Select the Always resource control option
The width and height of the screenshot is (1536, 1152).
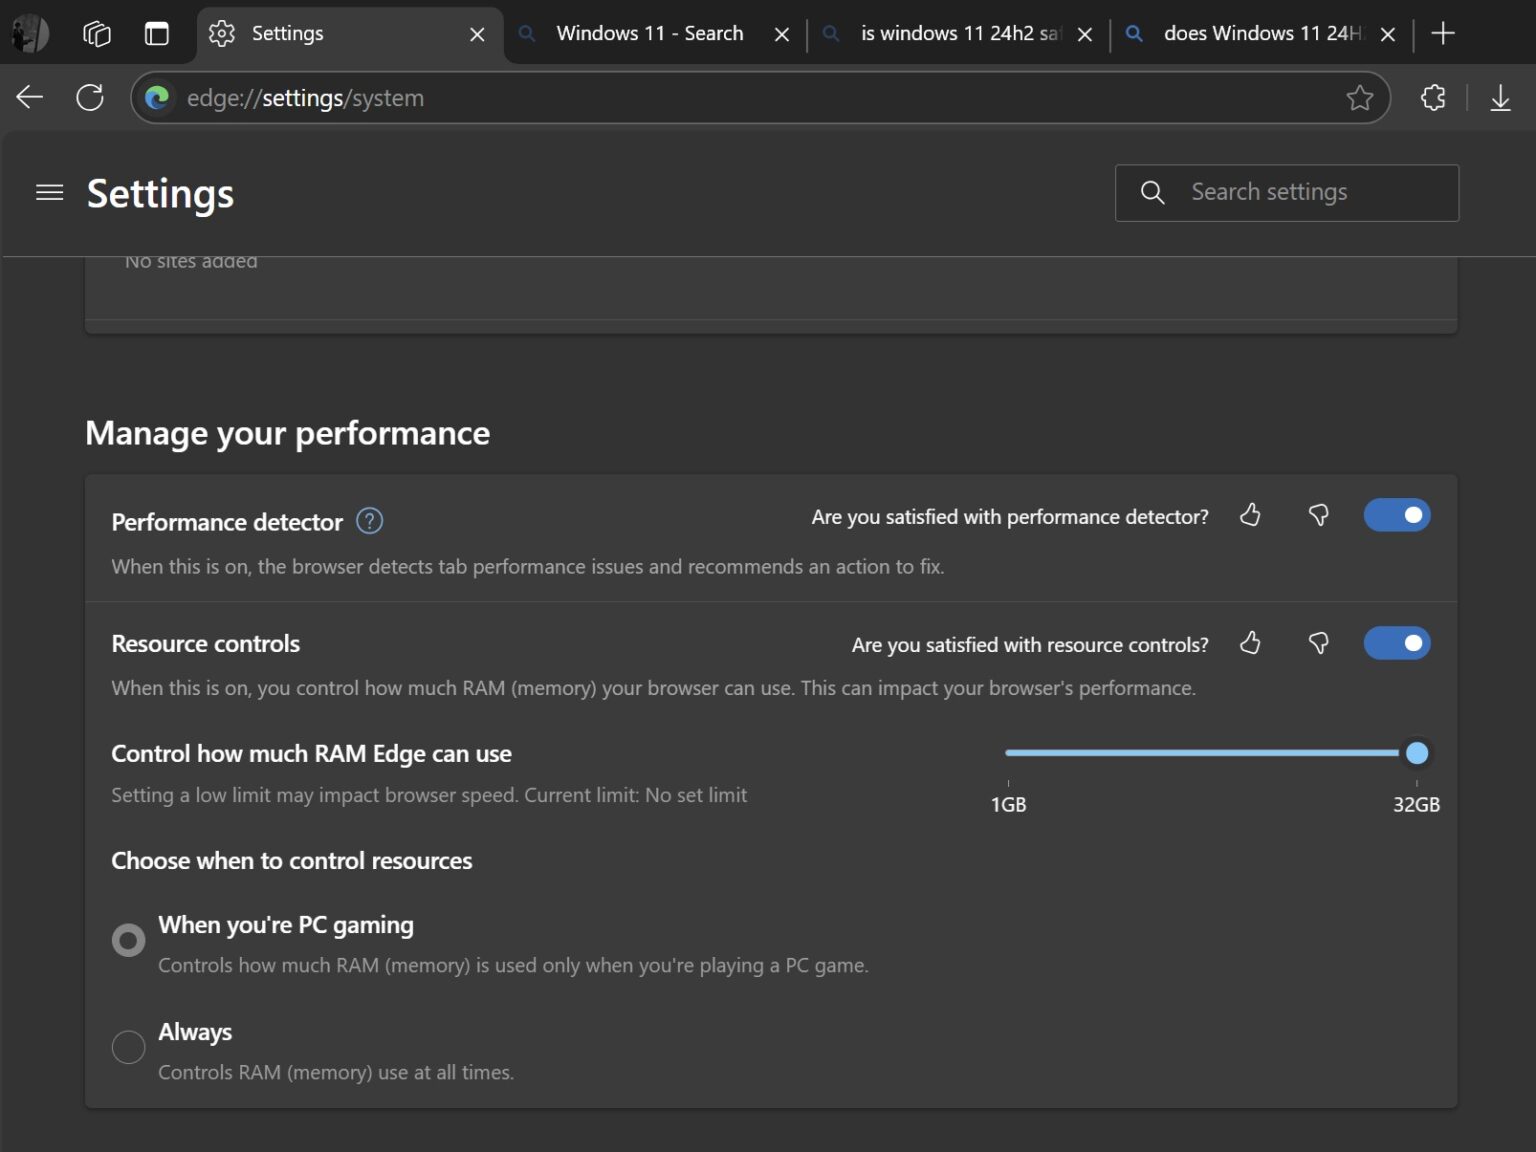tap(128, 1046)
